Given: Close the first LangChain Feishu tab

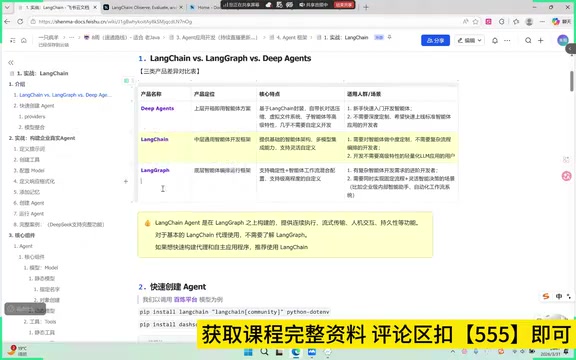Looking at the screenshot, I should point(95,7).
